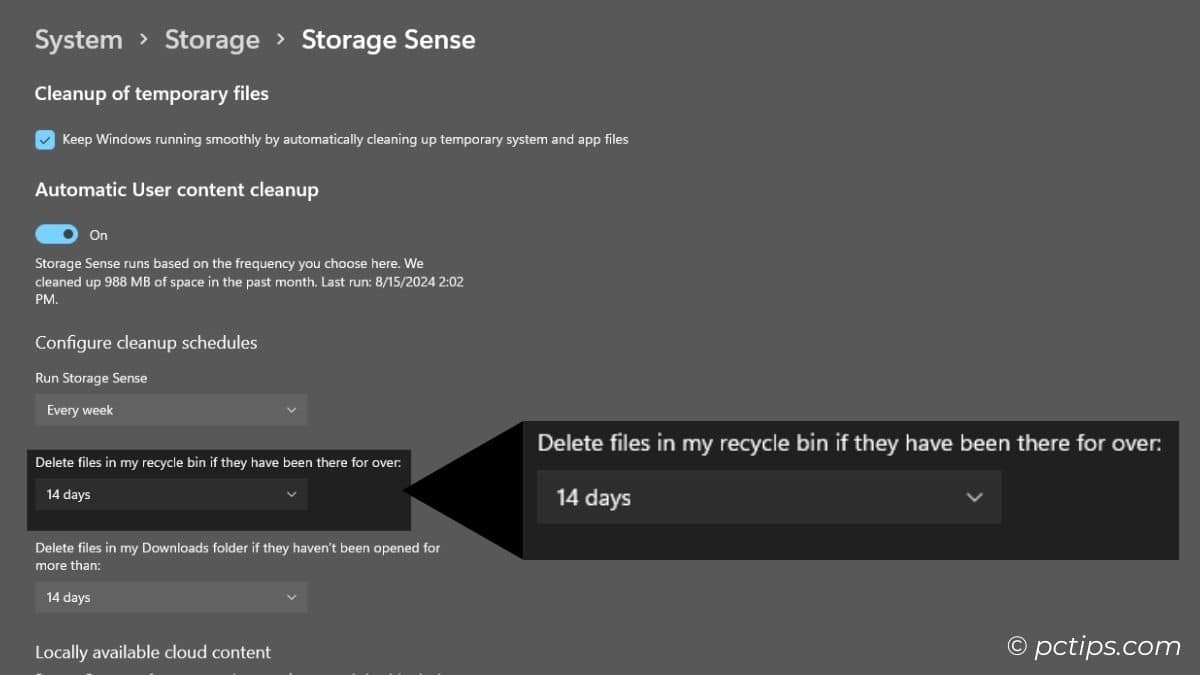Expand the enlarged recycle bin retention dropdown
The image size is (1200, 675).
pyautogui.click(x=768, y=497)
